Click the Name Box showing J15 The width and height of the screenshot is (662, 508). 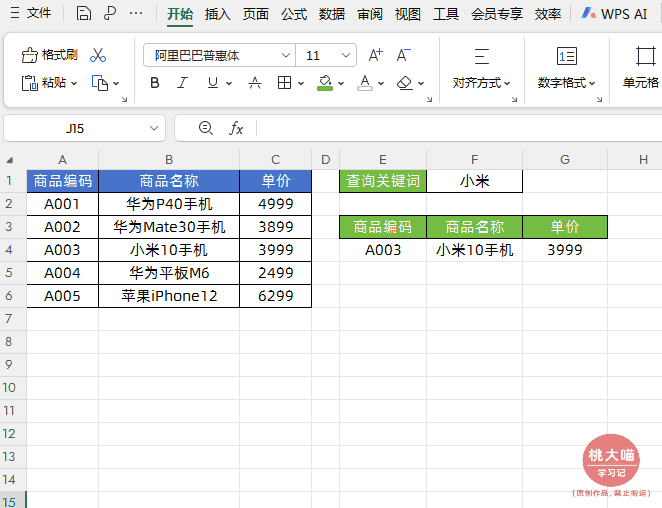coord(75,128)
